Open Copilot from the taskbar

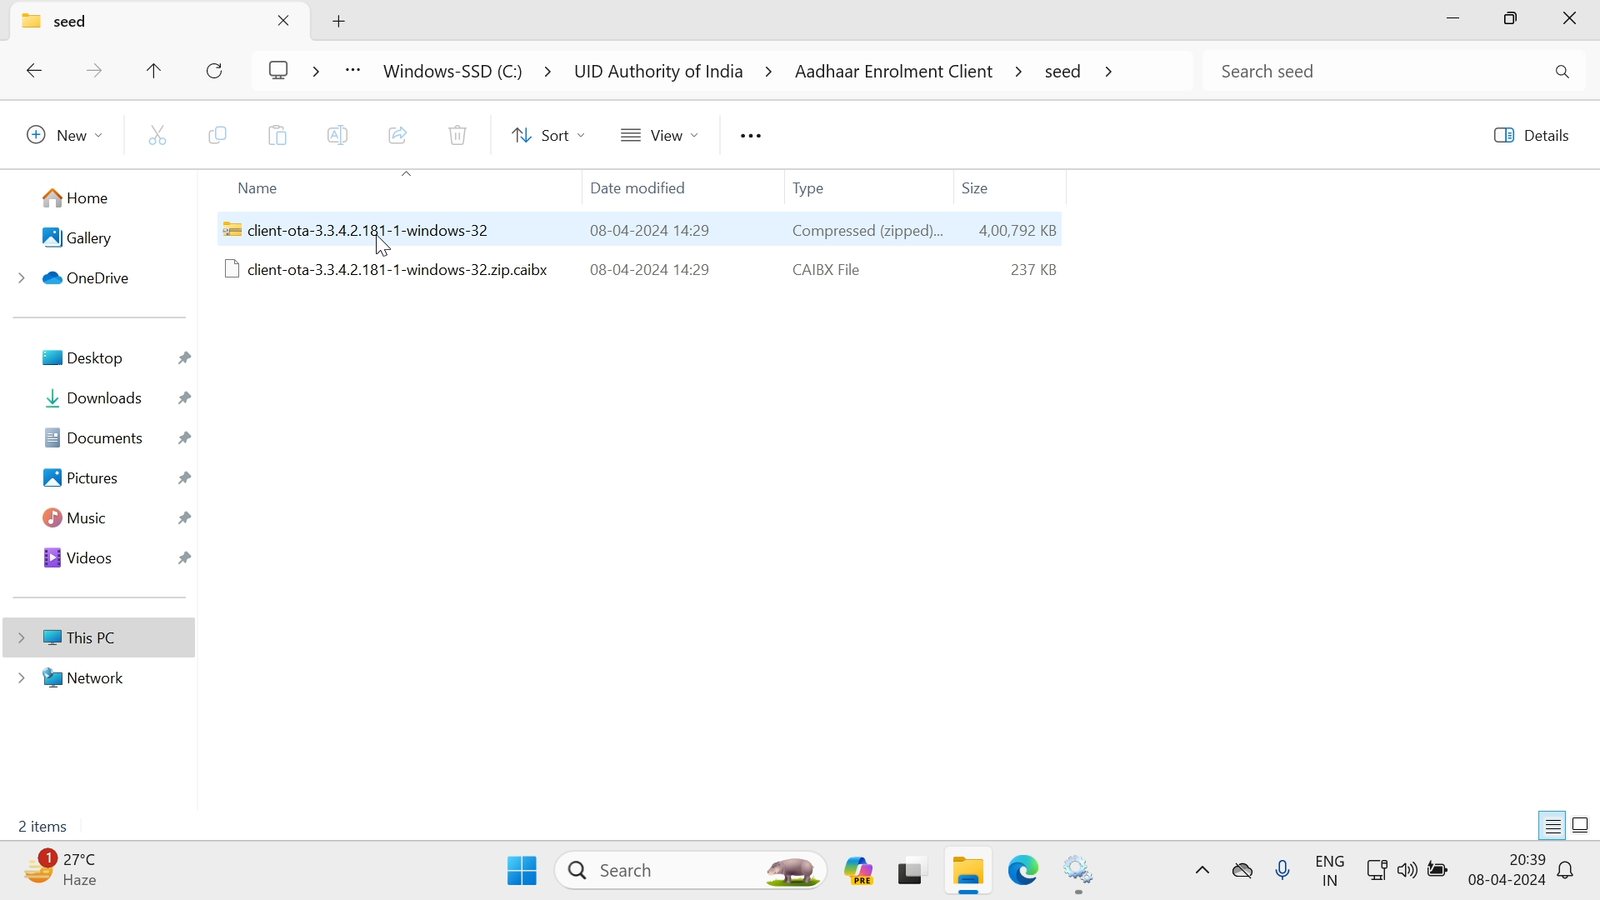coord(859,871)
